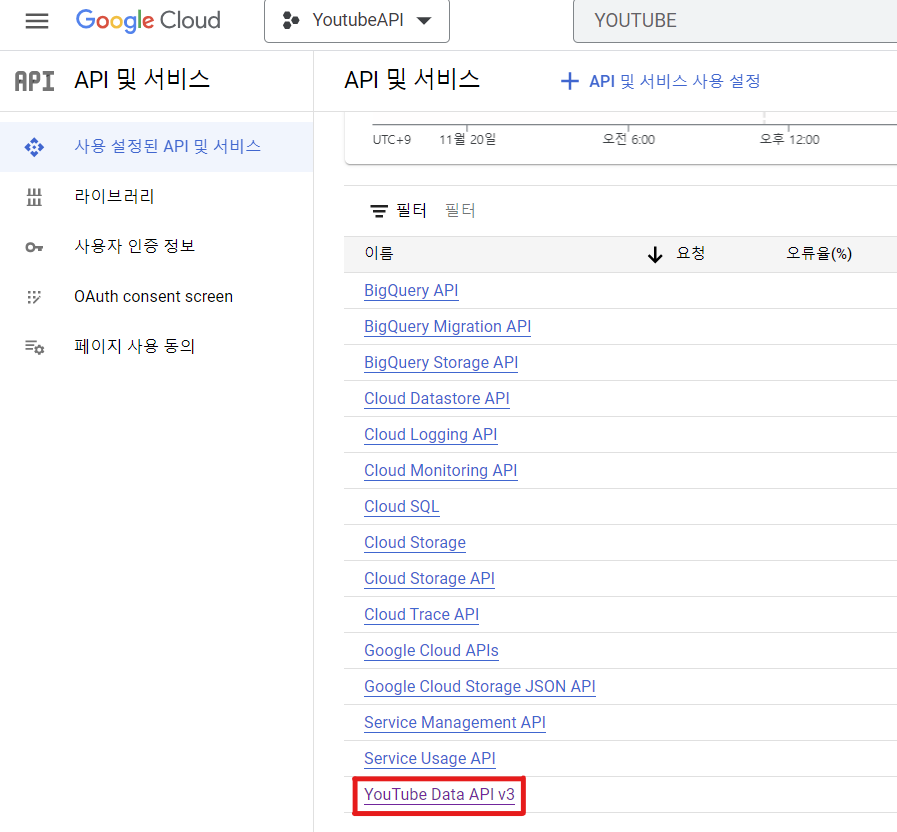Click the page usage agreement settings icon
Screen dimensions: 897x832
pyautogui.click(x=34, y=347)
